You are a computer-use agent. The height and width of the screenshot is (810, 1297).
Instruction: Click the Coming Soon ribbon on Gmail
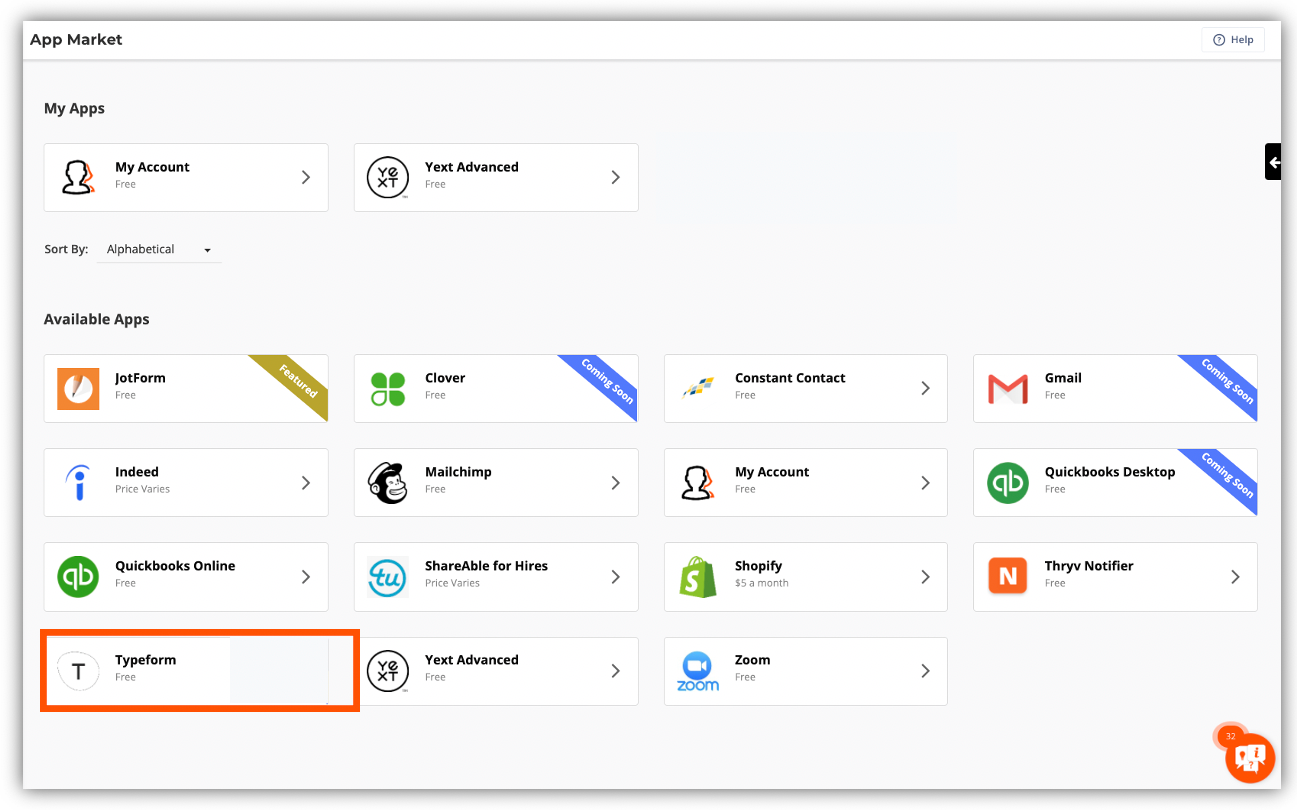click(x=1227, y=382)
